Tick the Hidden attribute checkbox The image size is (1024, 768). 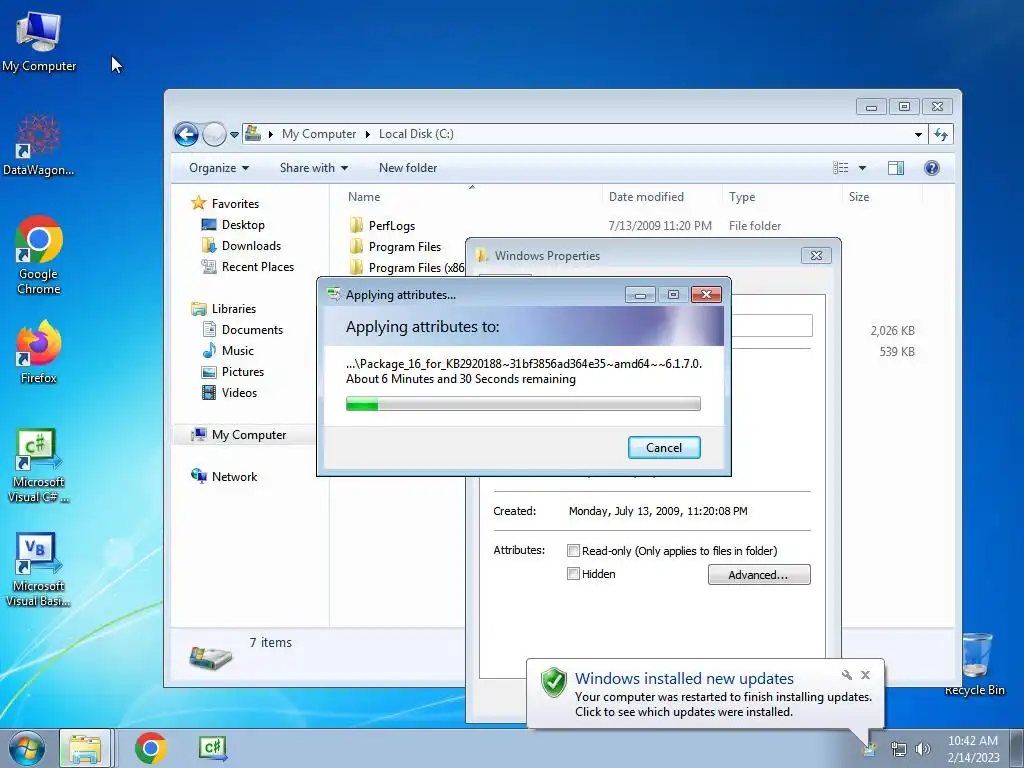click(573, 574)
